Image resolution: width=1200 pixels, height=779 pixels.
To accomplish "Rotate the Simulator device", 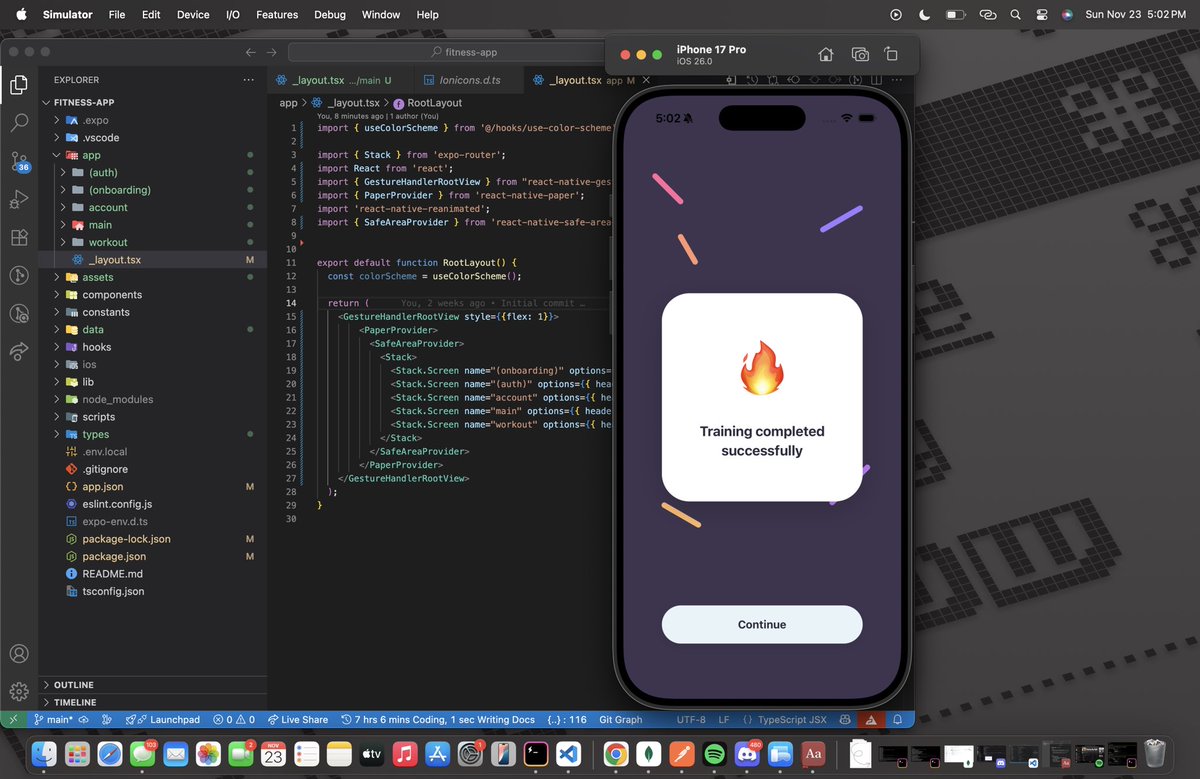I will point(892,55).
